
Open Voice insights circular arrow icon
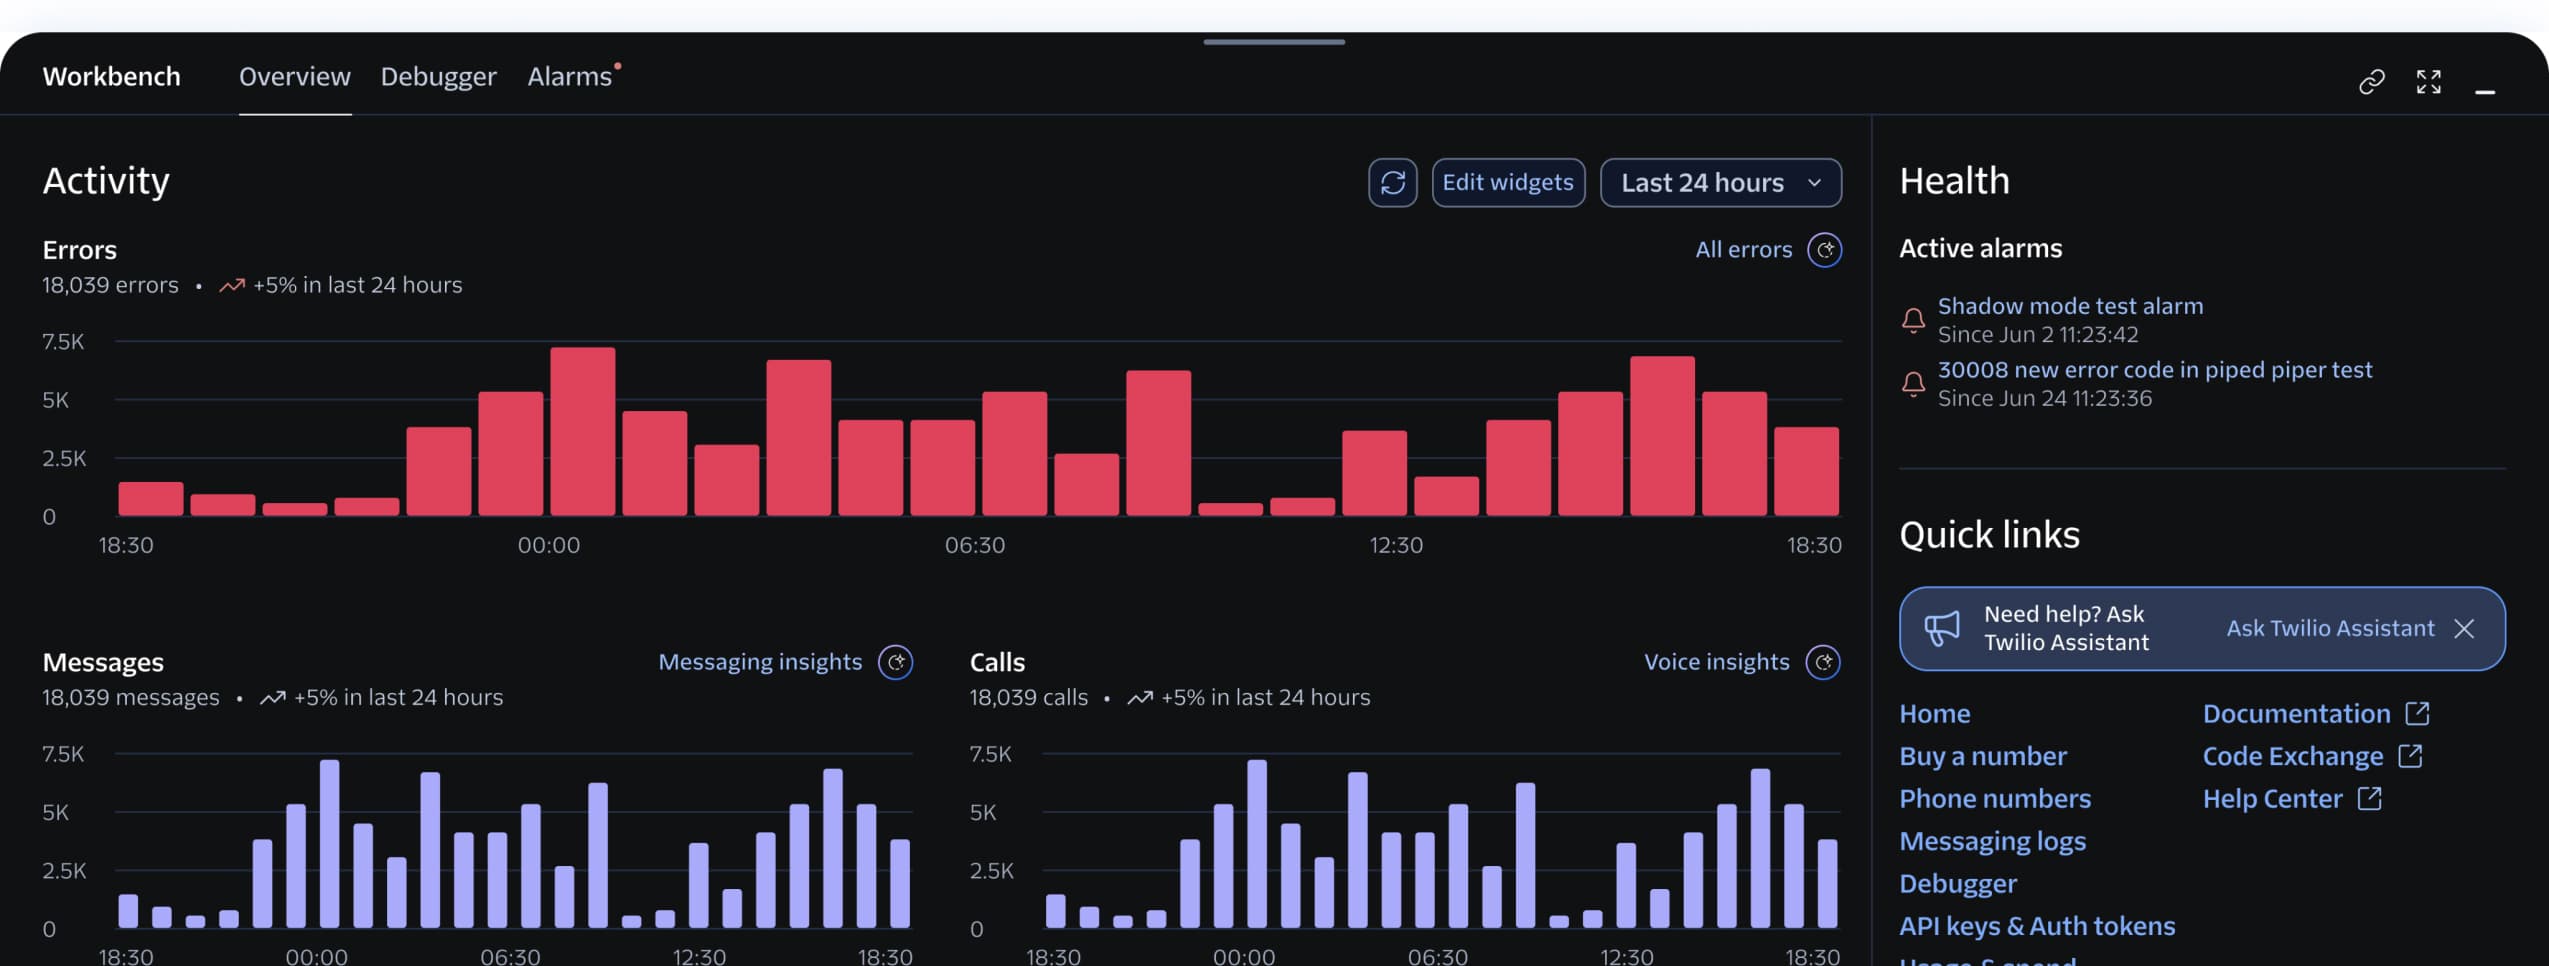(1823, 662)
